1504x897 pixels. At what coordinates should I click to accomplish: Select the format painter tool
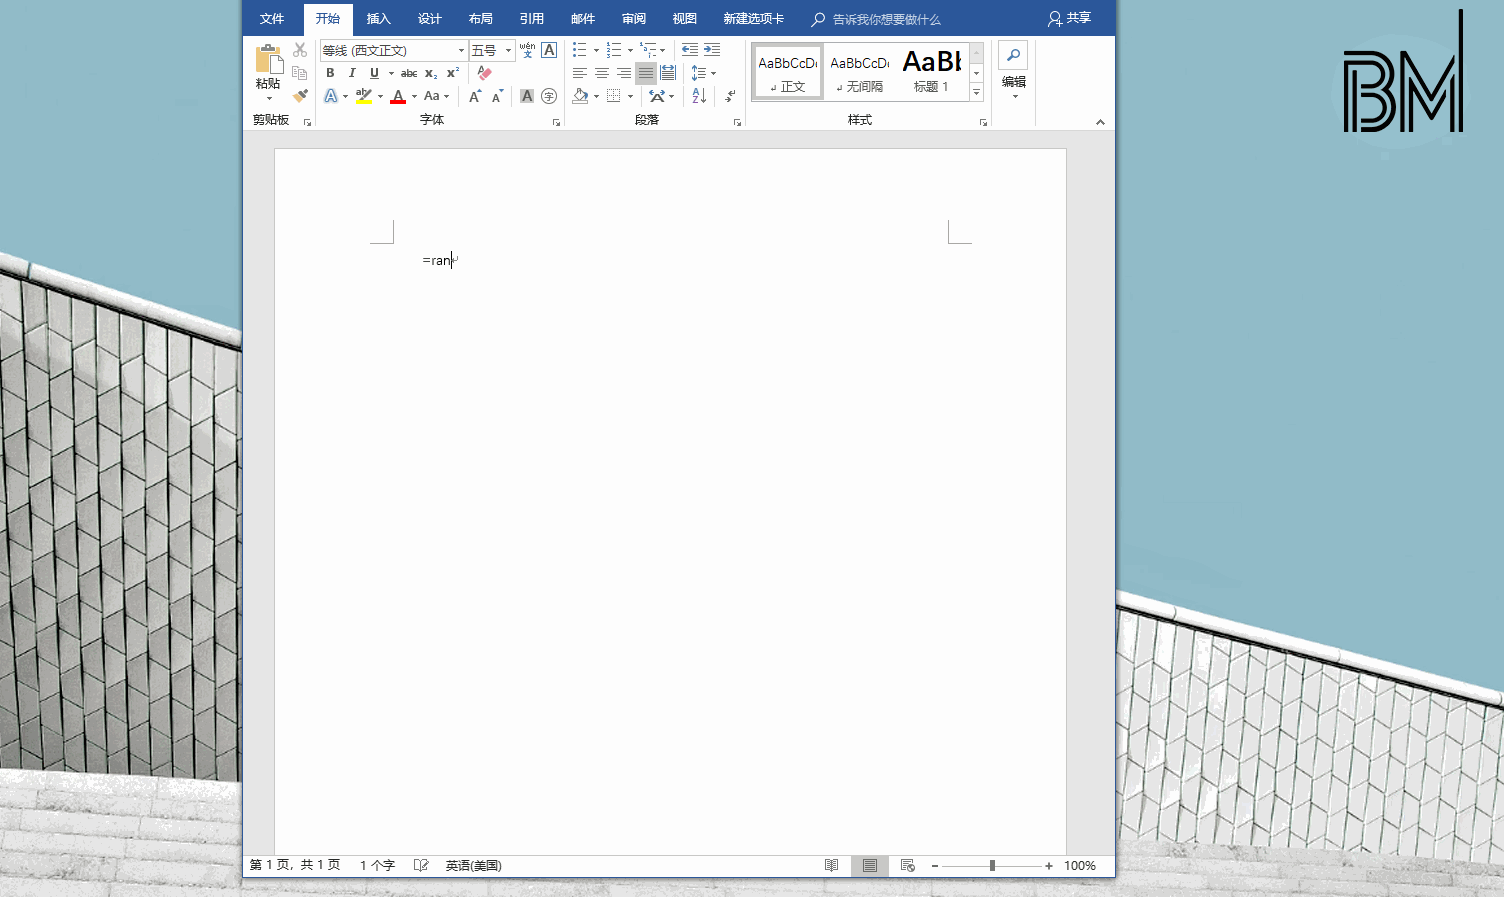pyautogui.click(x=300, y=96)
